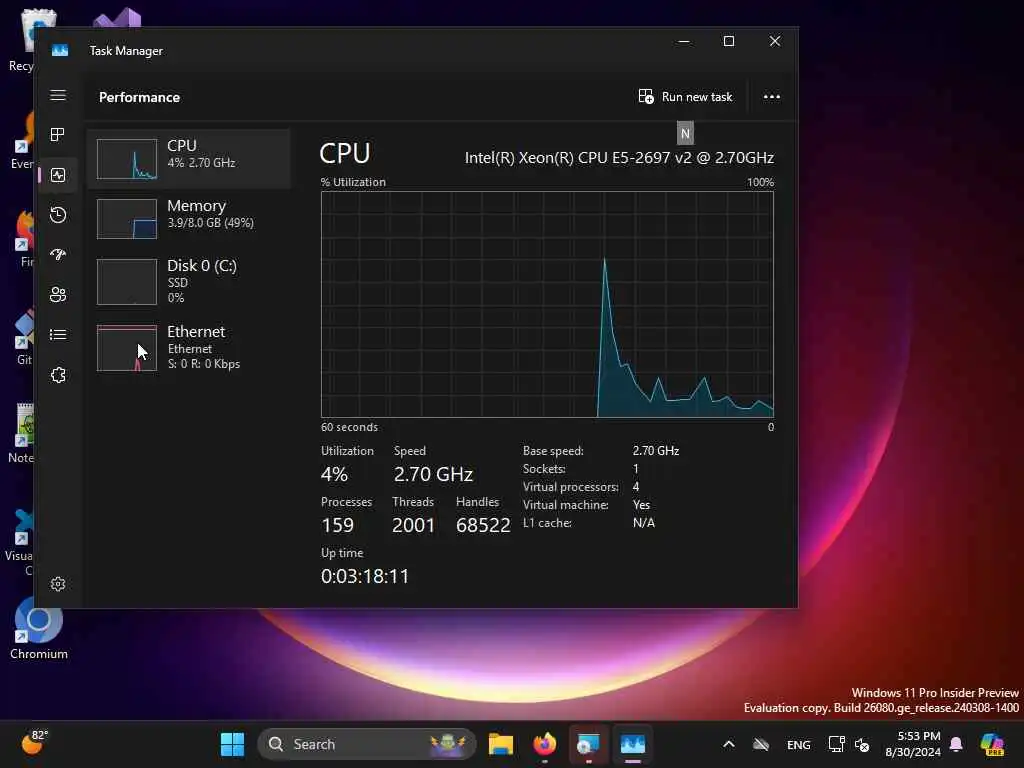Open the taskbar app left of Task Manager
This screenshot has width=1024, height=768.
point(588,744)
